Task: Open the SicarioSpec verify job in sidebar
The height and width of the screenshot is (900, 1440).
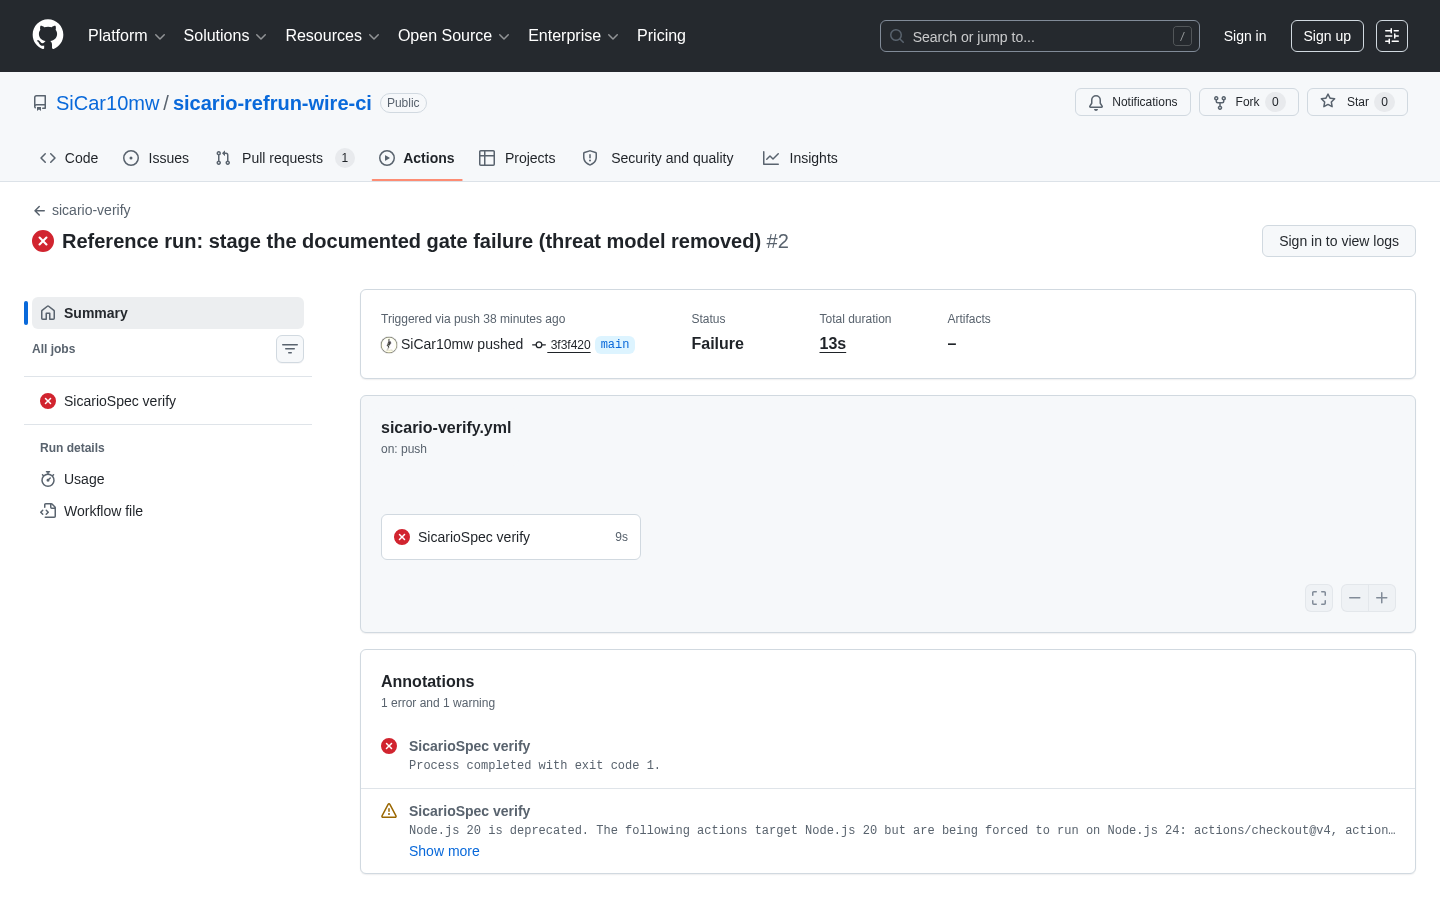Action: point(168,401)
